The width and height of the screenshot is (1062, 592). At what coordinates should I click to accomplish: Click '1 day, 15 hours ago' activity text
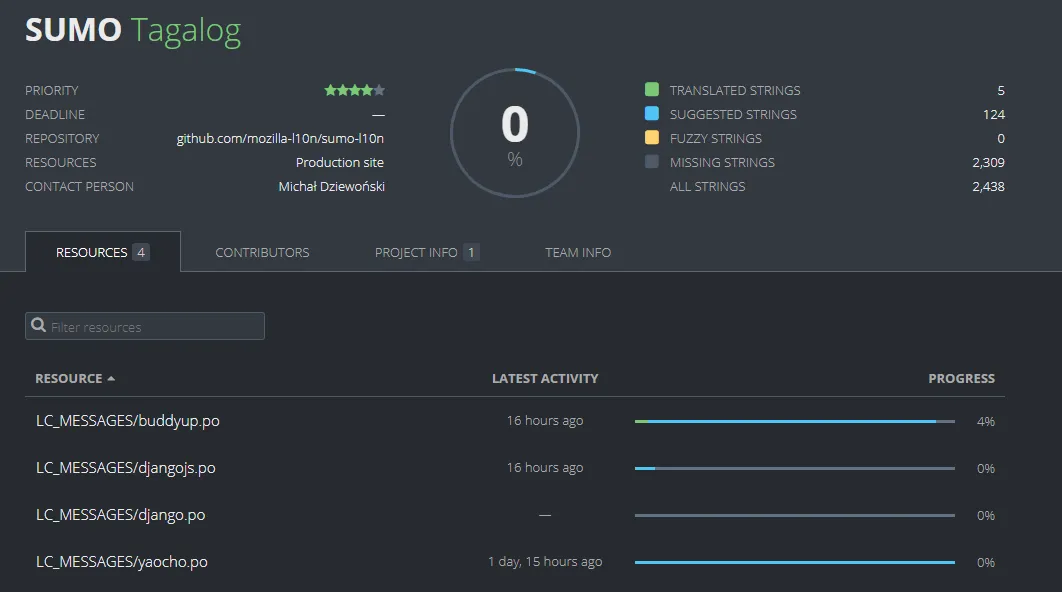[x=545, y=562]
